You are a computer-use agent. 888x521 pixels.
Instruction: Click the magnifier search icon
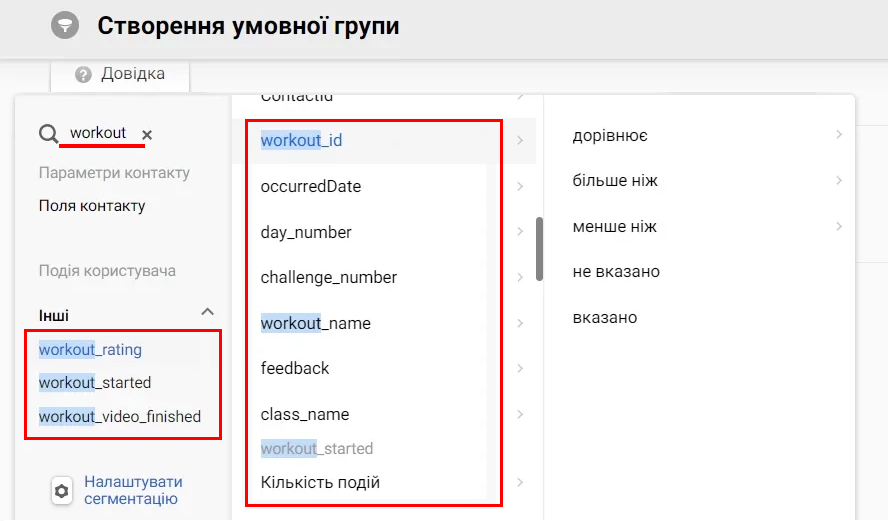[x=49, y=134]
